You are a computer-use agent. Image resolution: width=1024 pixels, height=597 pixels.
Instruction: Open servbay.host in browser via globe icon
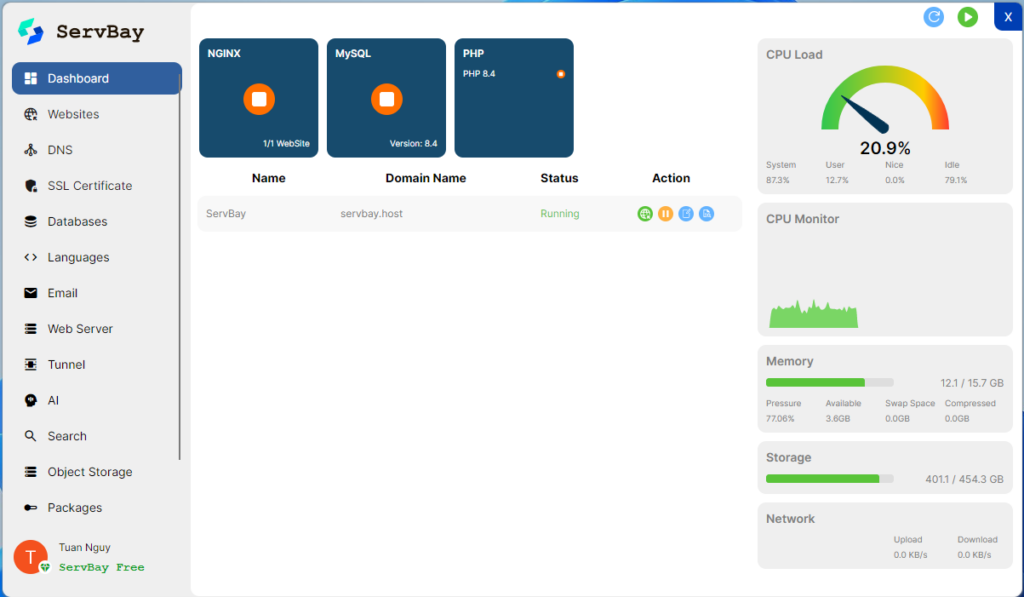[645, 214]
